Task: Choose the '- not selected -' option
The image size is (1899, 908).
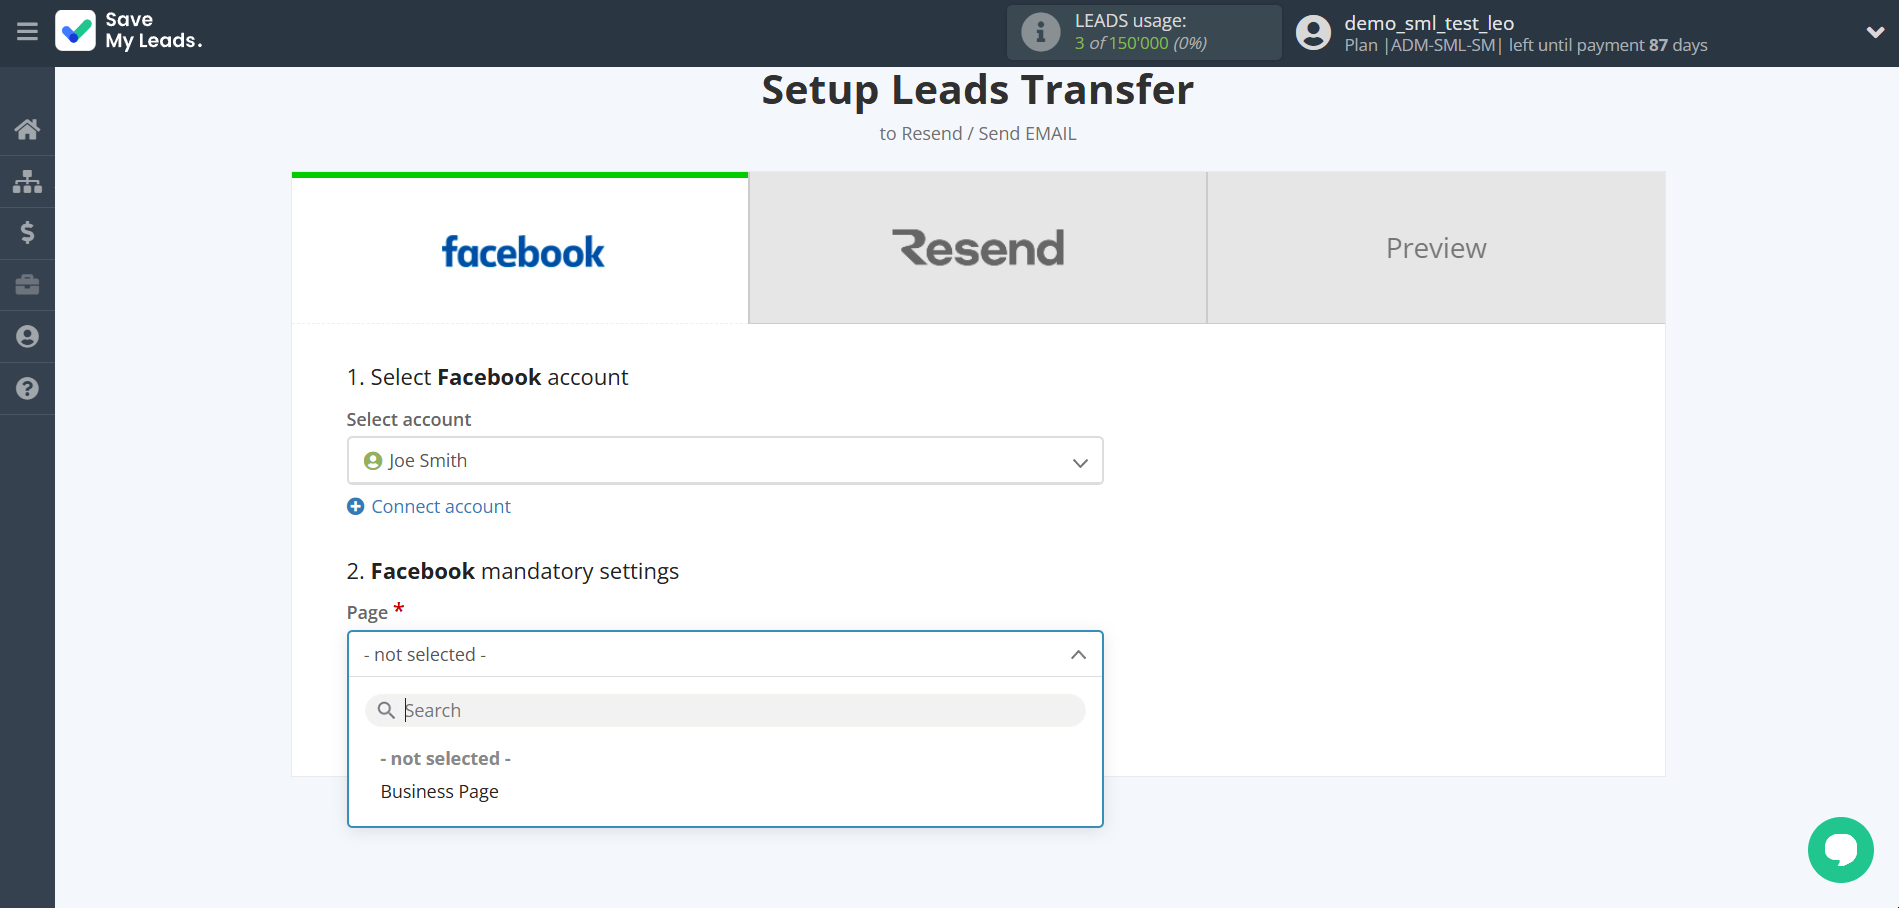Action: (x=445, y=758)
